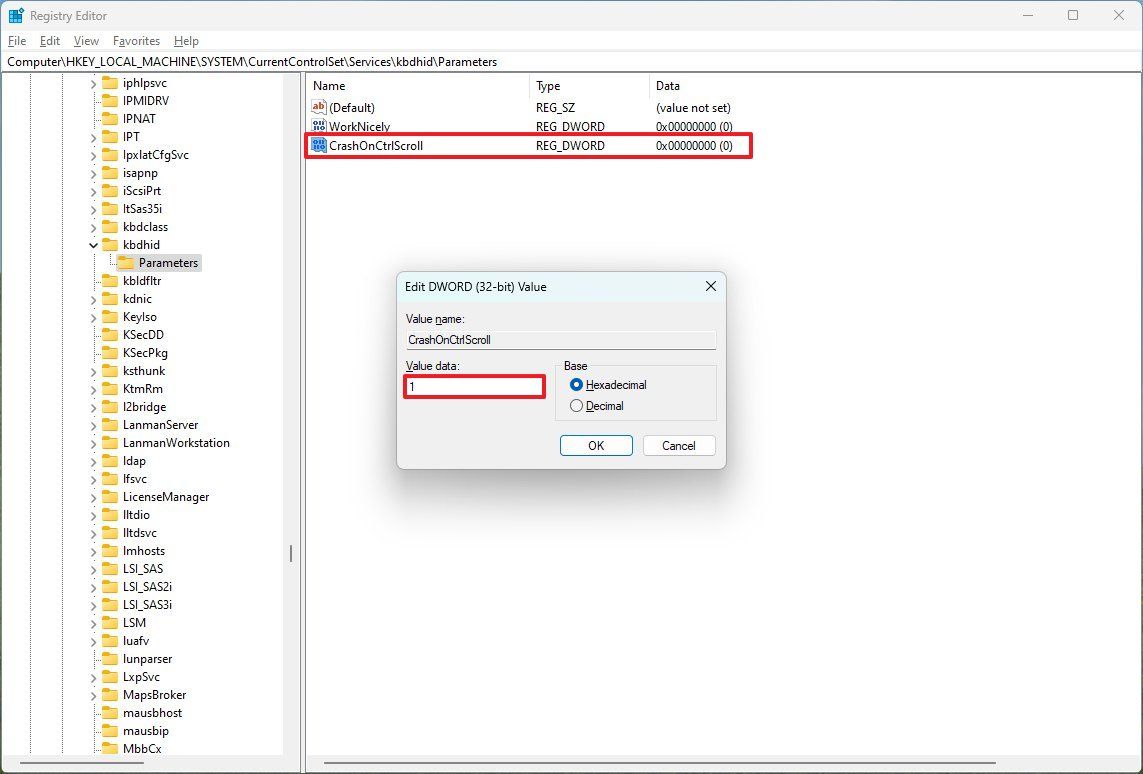This screenshot has height=774, width=1143.
Task: Click the isapnp folder icon
Action: [110, 173]
